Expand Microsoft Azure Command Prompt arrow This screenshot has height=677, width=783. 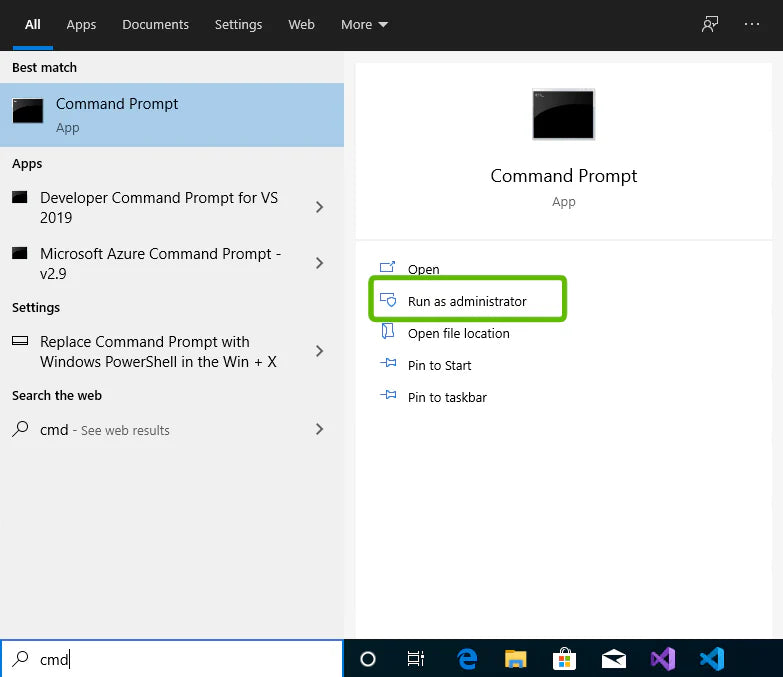320,263
